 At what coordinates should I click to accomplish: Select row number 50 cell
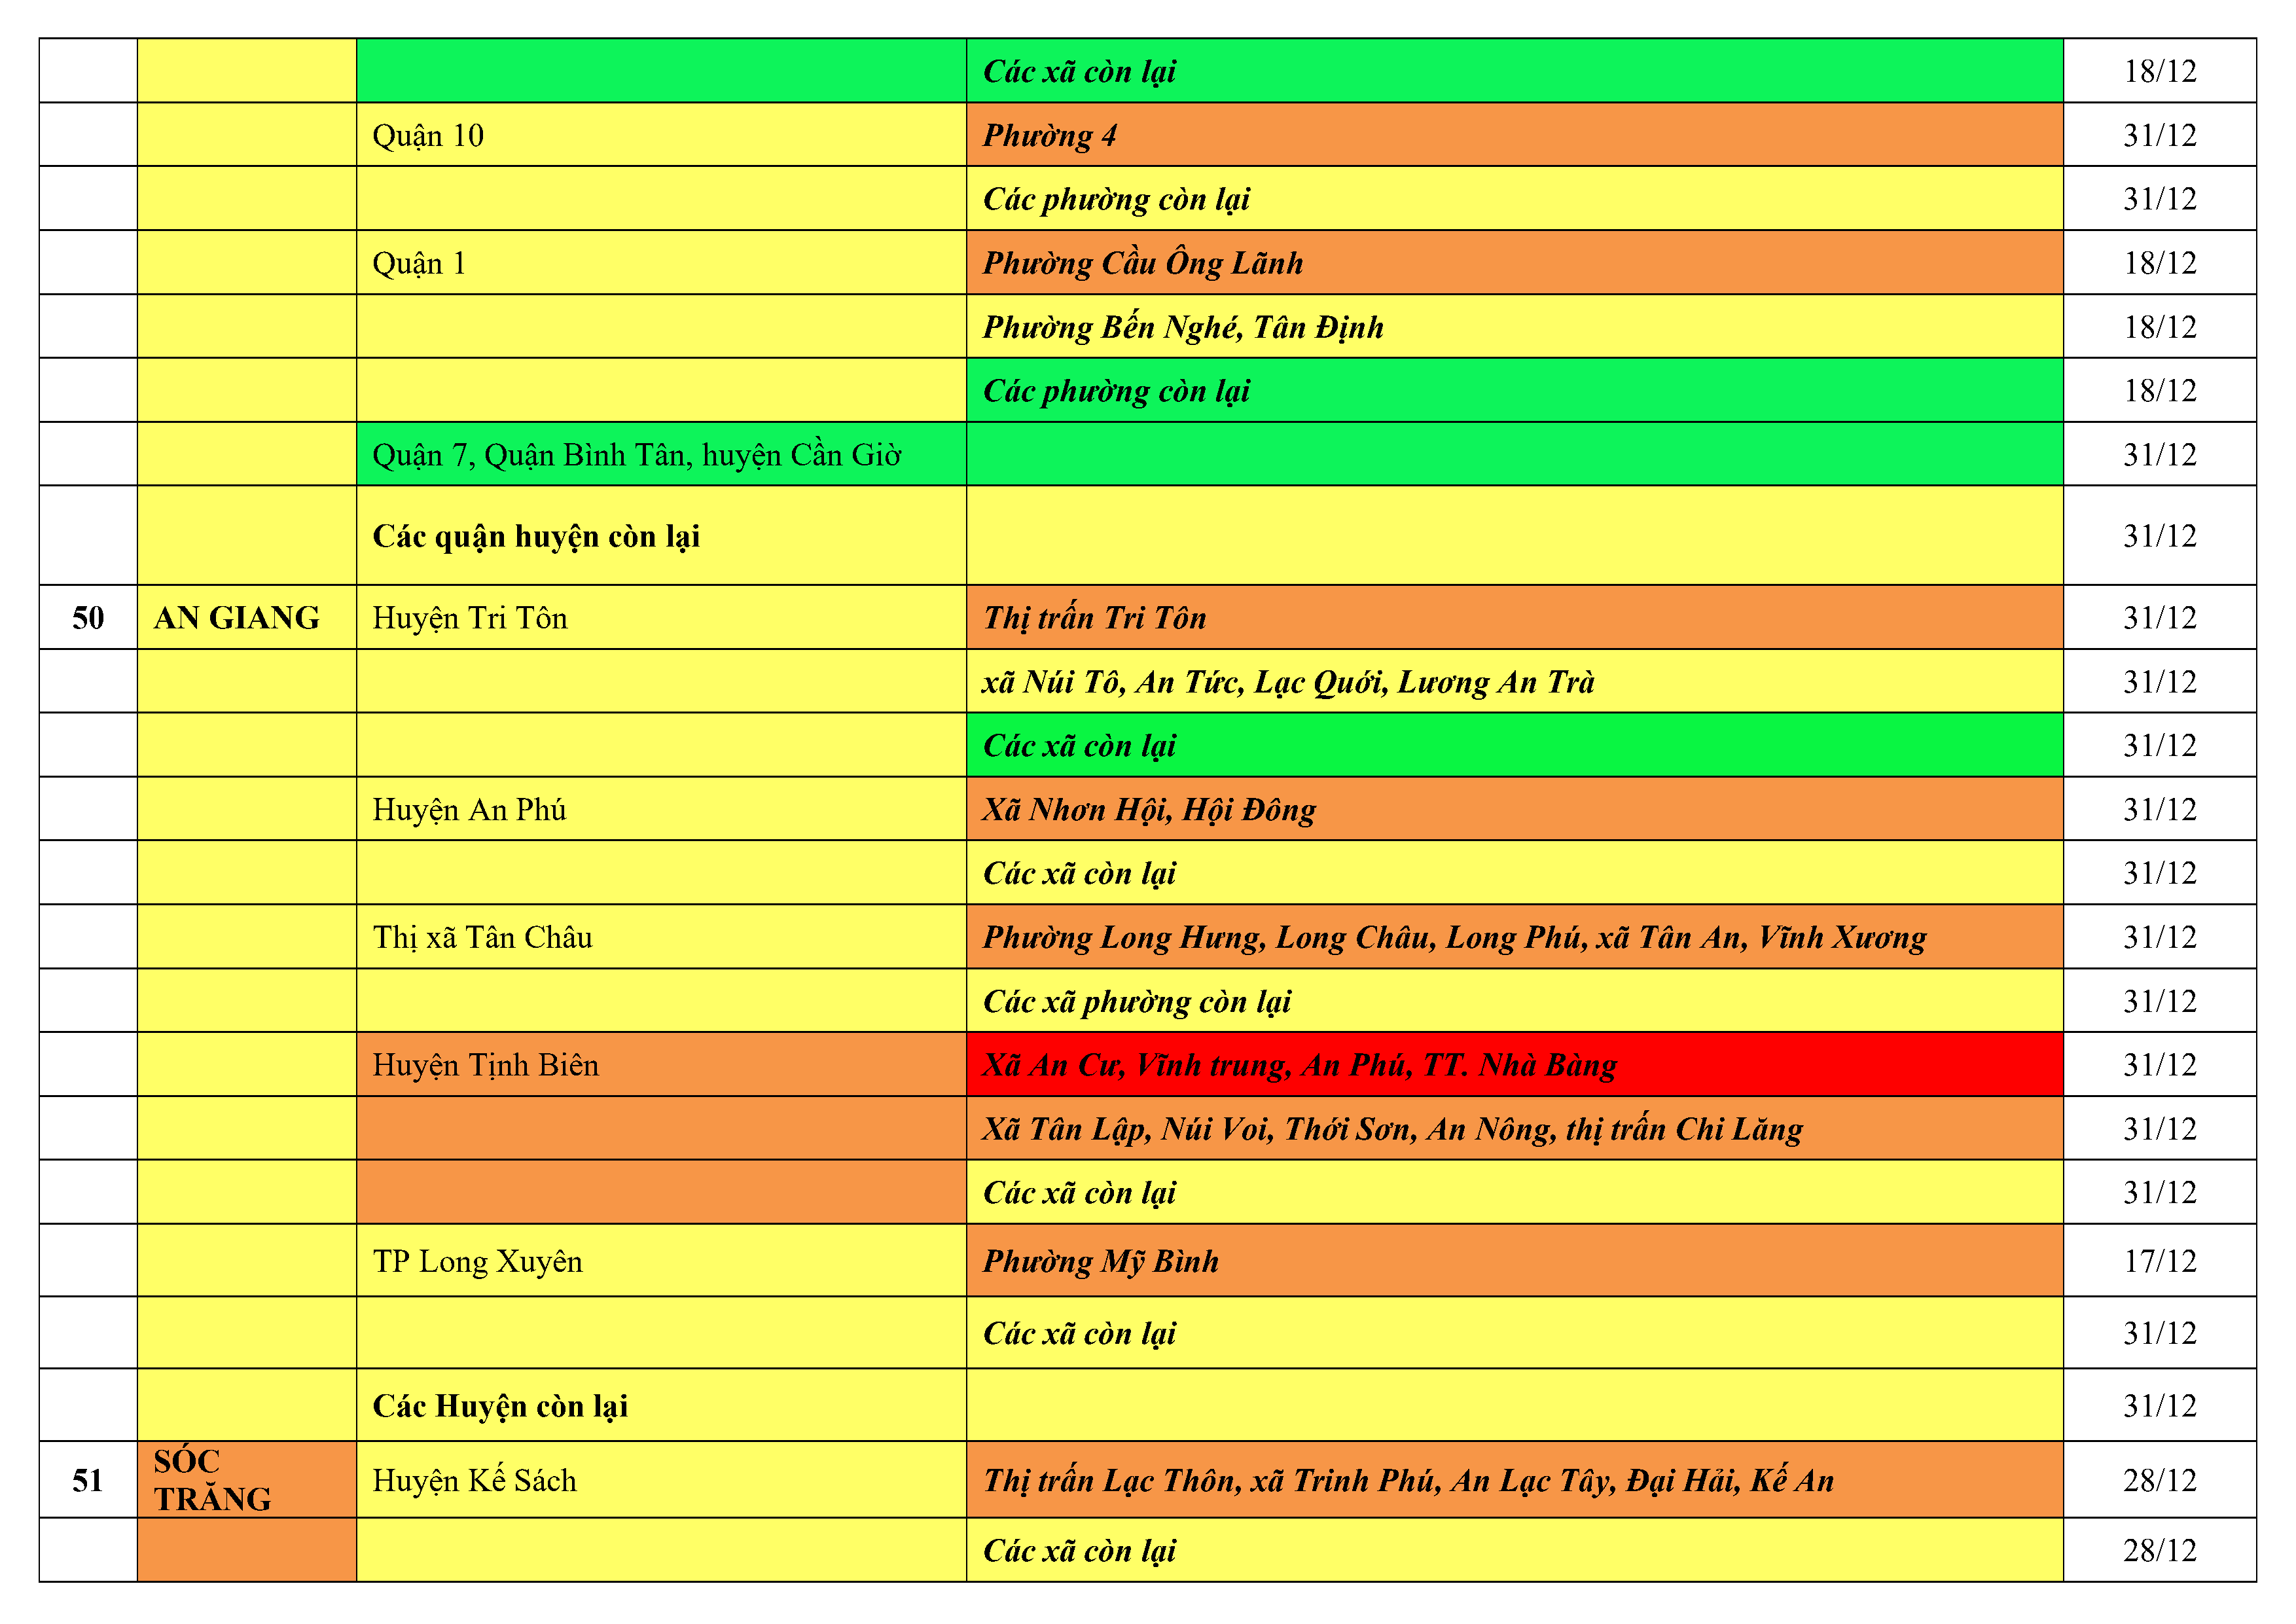tap(88, 618)
